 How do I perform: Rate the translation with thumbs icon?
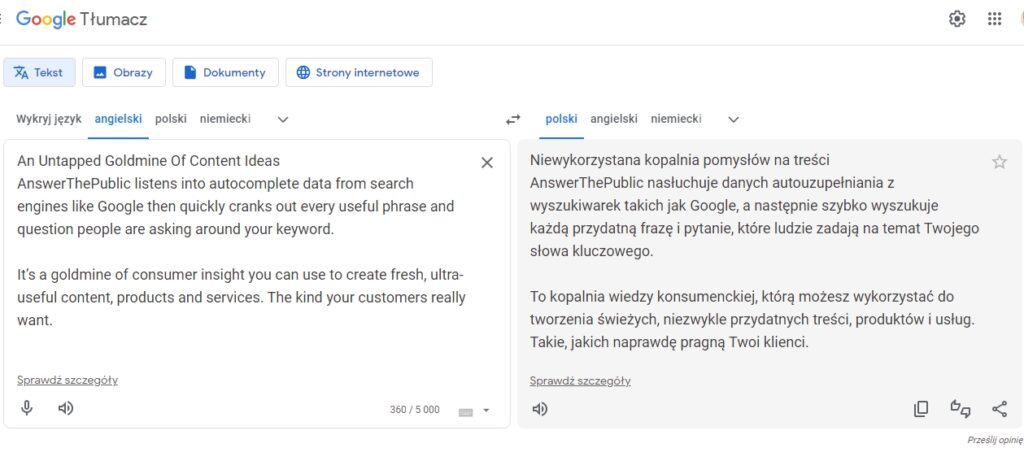click(x=960, y=409)
